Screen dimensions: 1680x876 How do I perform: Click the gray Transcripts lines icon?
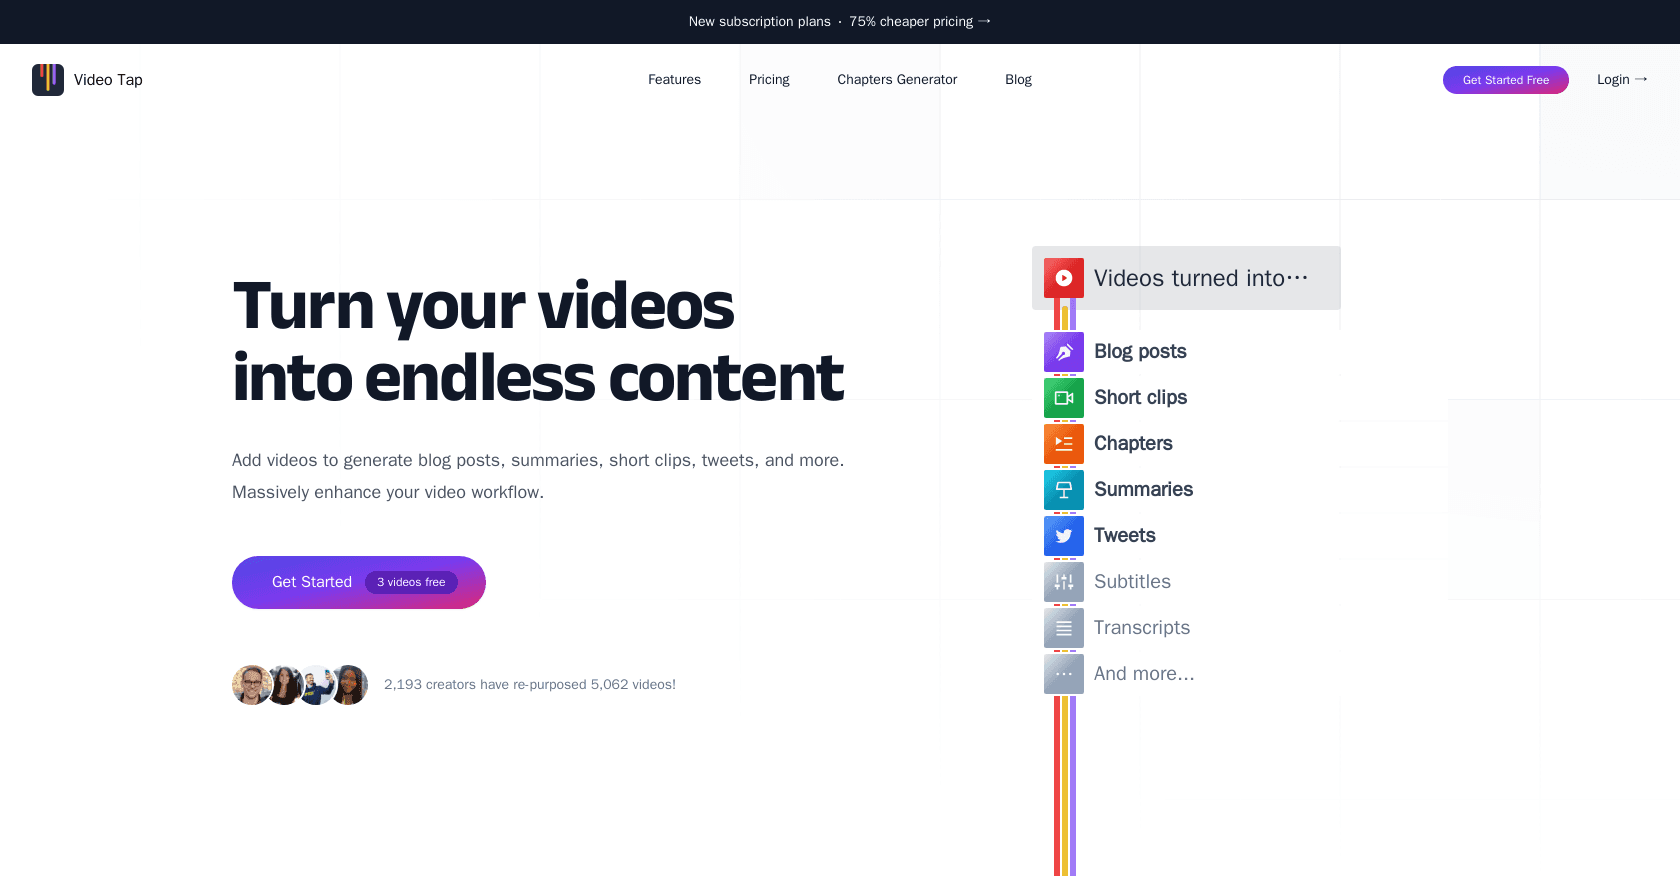(1064, 628)
